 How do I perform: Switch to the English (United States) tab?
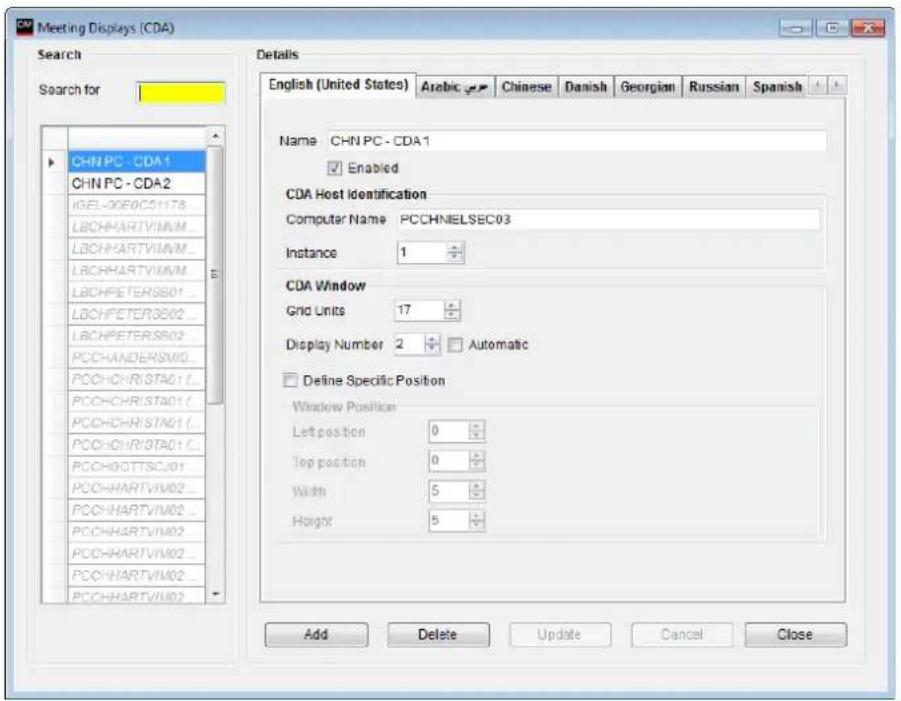pos(338,85)
